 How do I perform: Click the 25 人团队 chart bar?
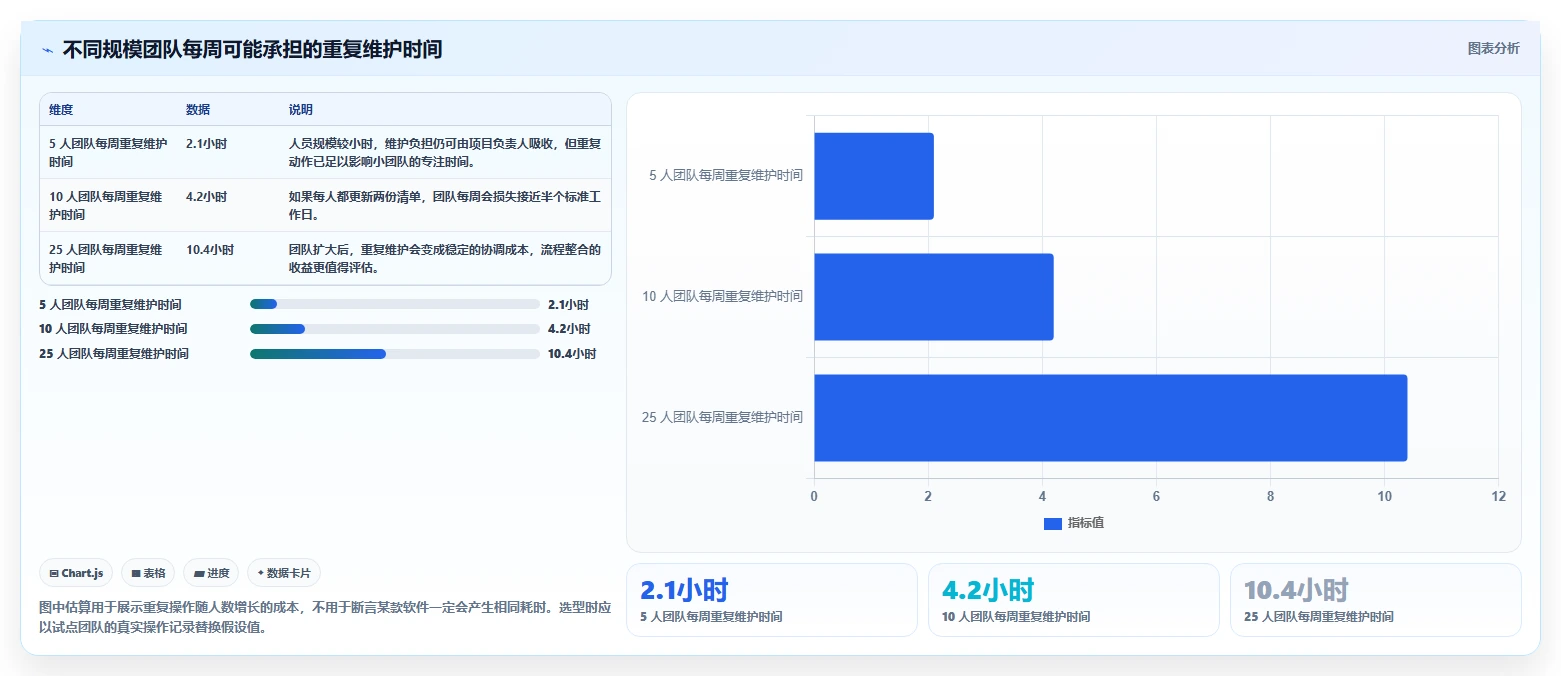click(x=1111, y=418)
